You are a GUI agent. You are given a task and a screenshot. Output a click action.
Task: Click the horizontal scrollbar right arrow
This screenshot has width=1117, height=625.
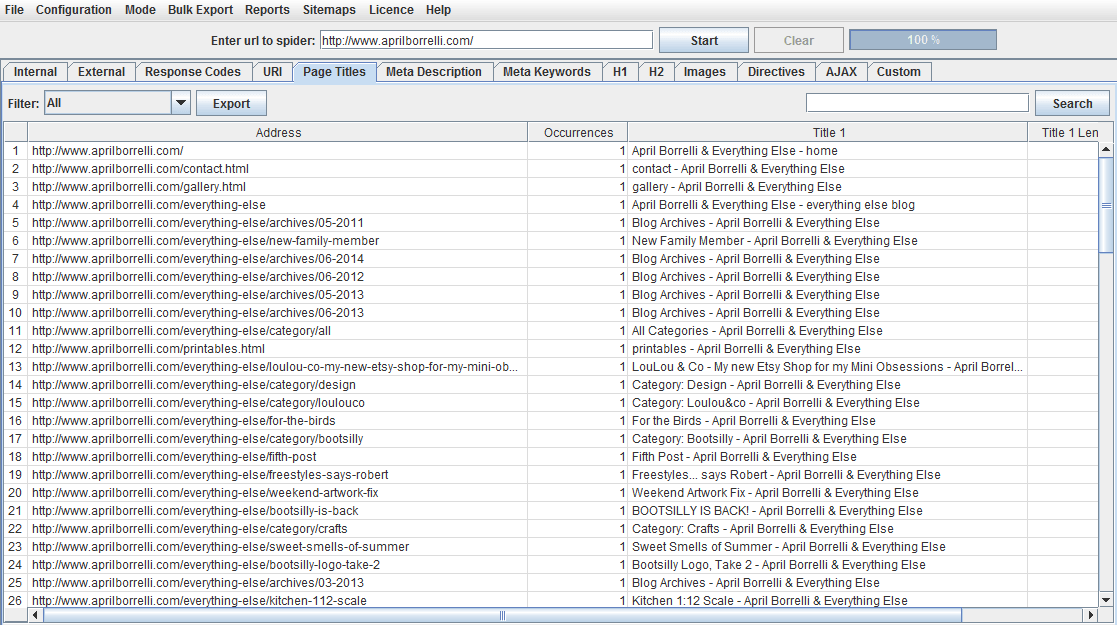pyautogui.click(x=1092, y=616)
